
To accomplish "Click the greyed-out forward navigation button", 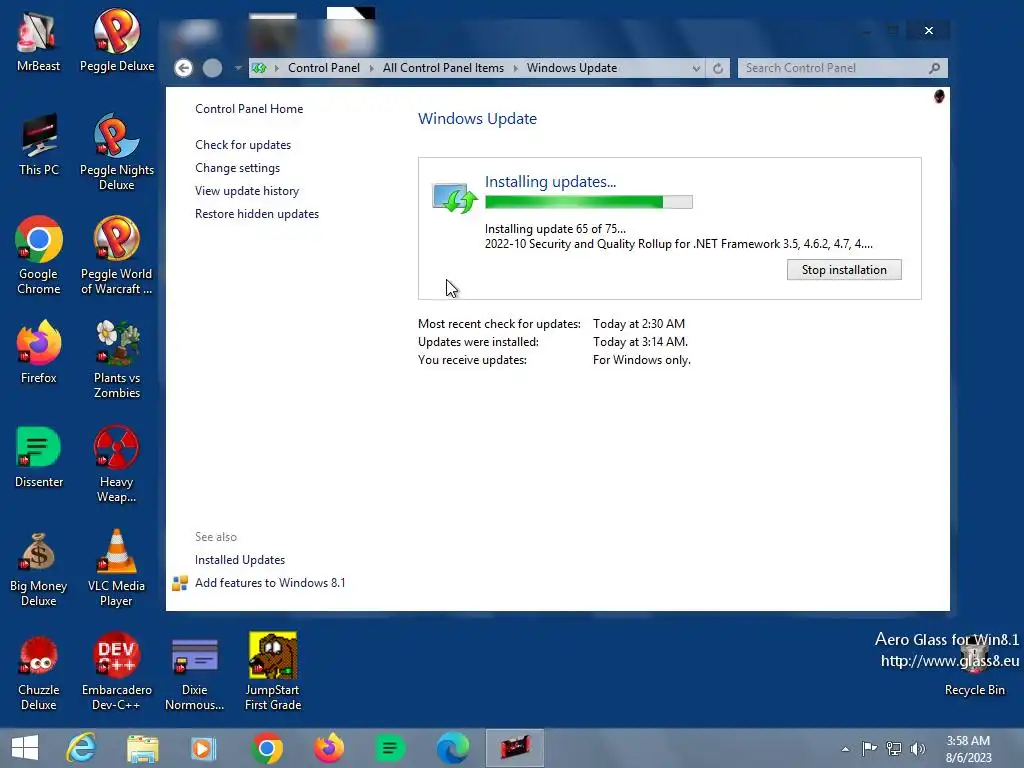I will point(212,68).
